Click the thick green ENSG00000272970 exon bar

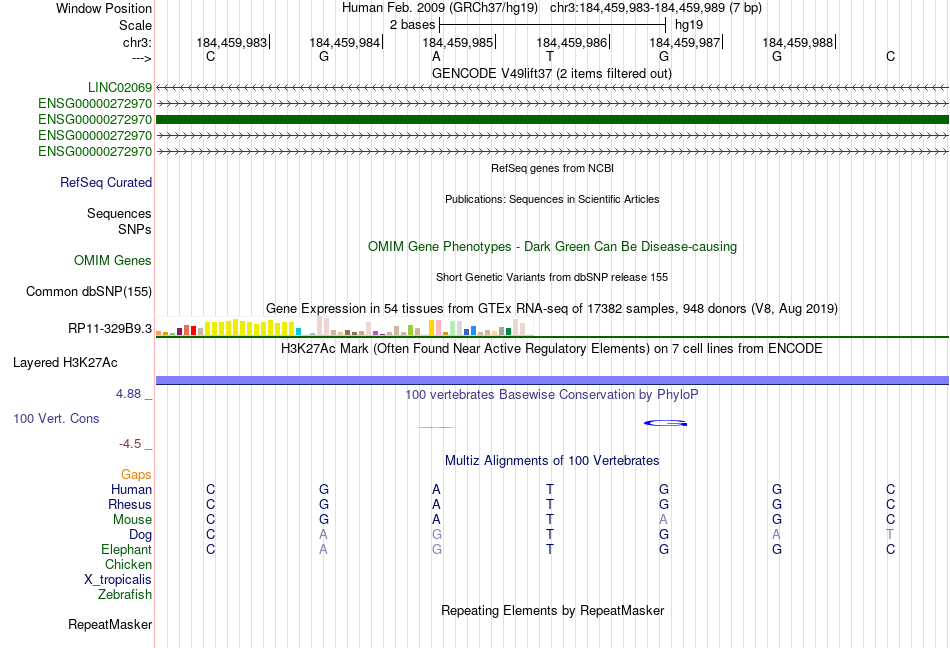(x=552, y=119)
